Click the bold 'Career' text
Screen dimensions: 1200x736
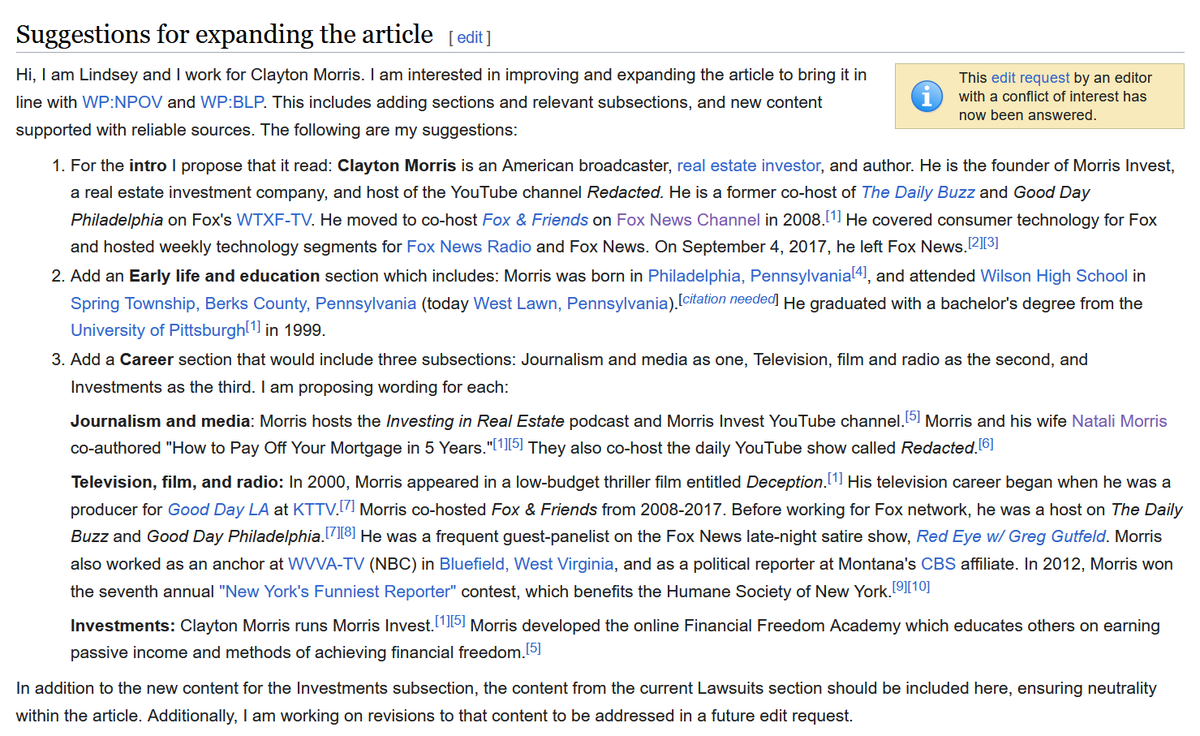coord(147,358)
